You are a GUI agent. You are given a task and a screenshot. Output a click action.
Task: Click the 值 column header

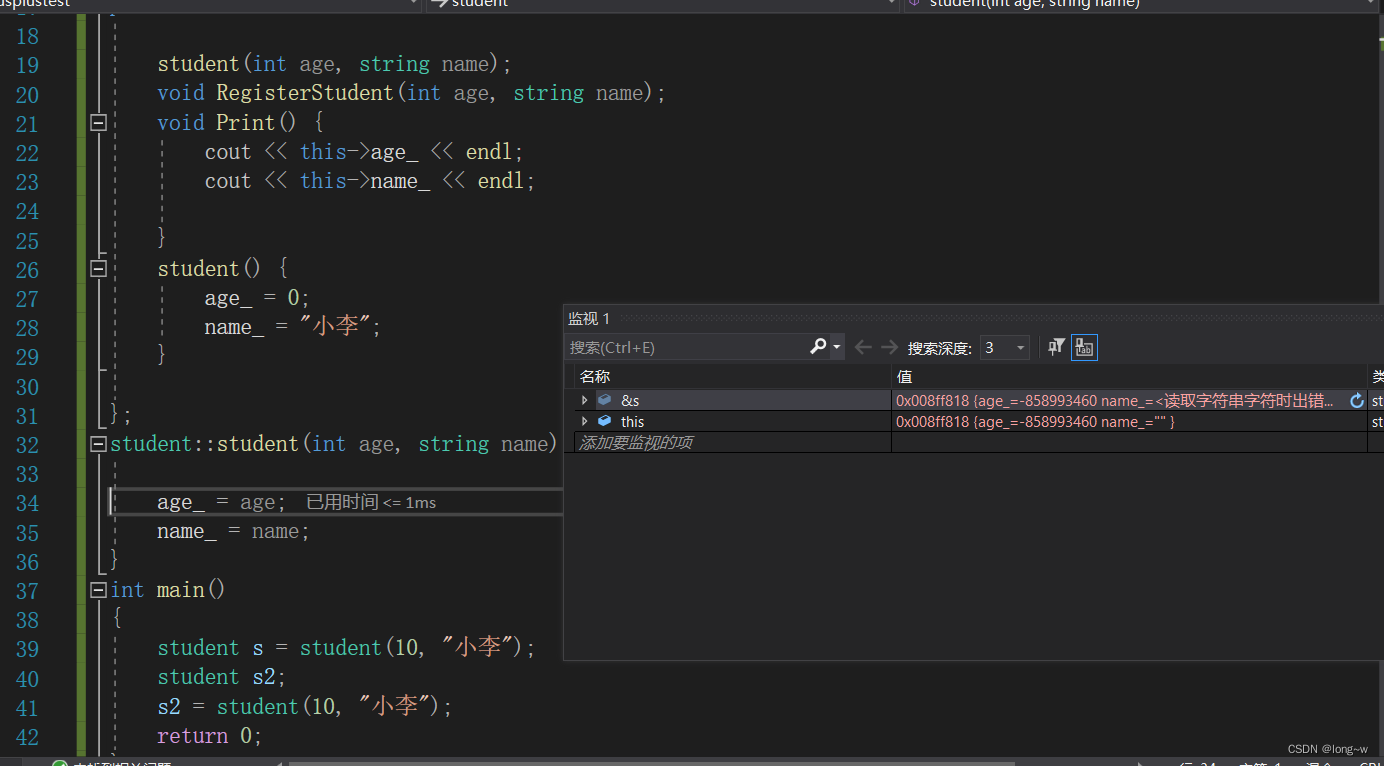pos(904,376)
